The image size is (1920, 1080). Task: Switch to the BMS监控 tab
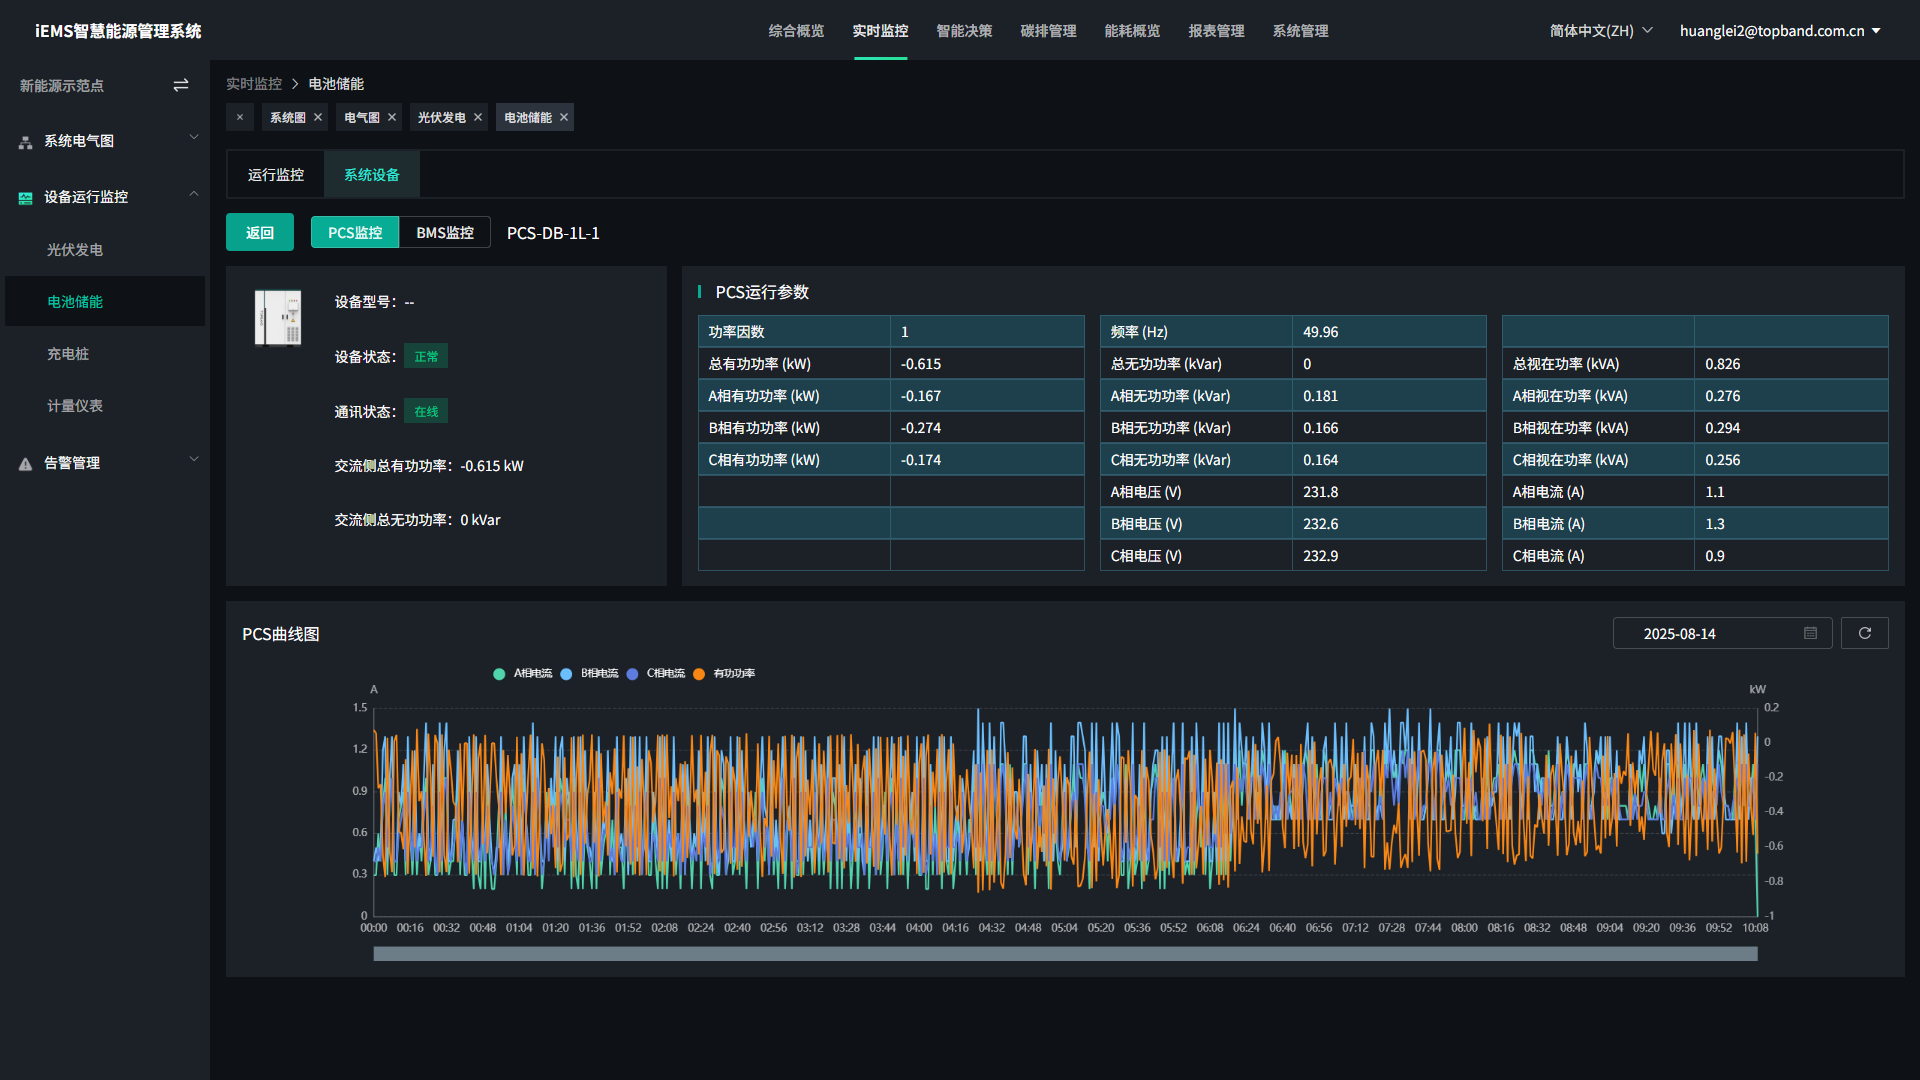coord(444,232)
